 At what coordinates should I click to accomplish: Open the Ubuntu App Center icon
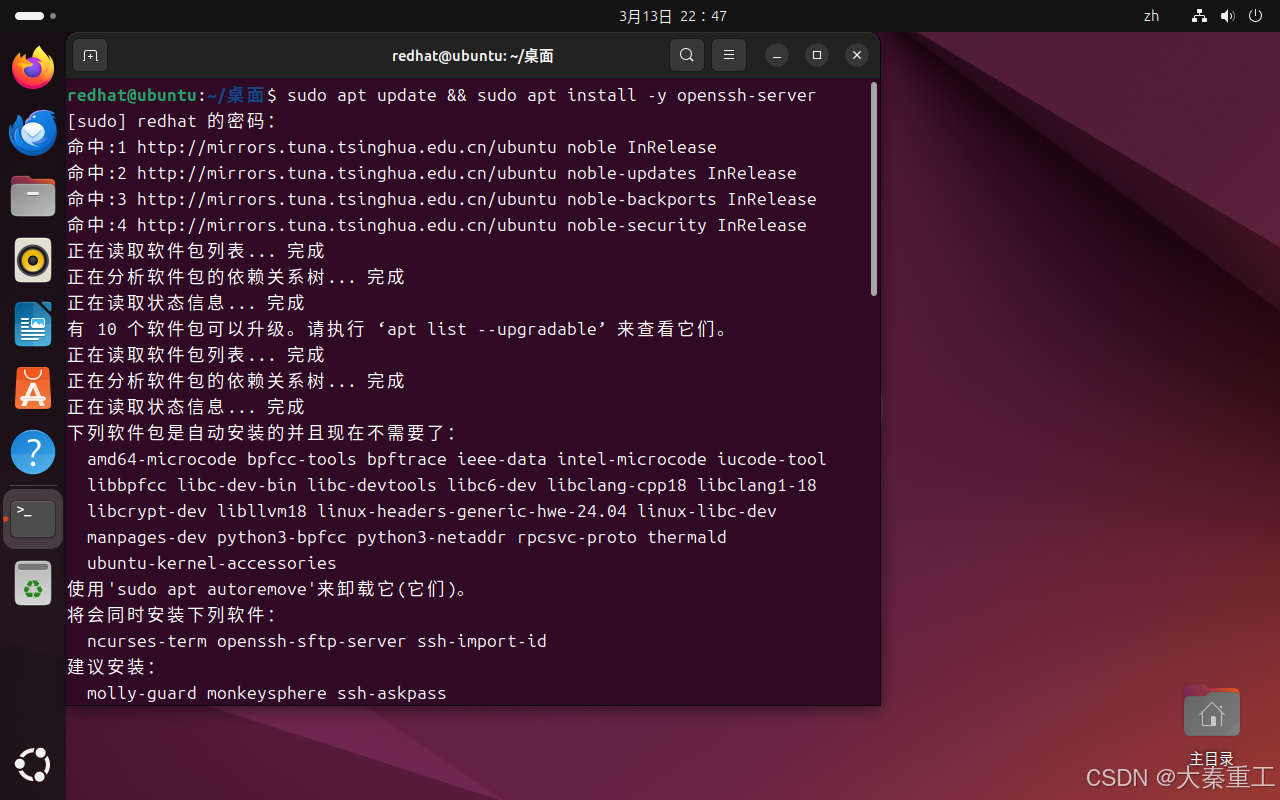[33, 388]
